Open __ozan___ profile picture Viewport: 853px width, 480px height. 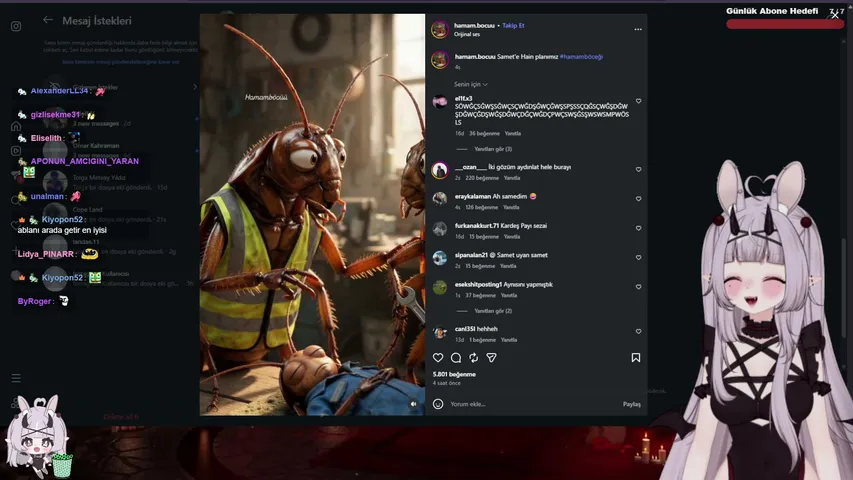click(440, 170)
